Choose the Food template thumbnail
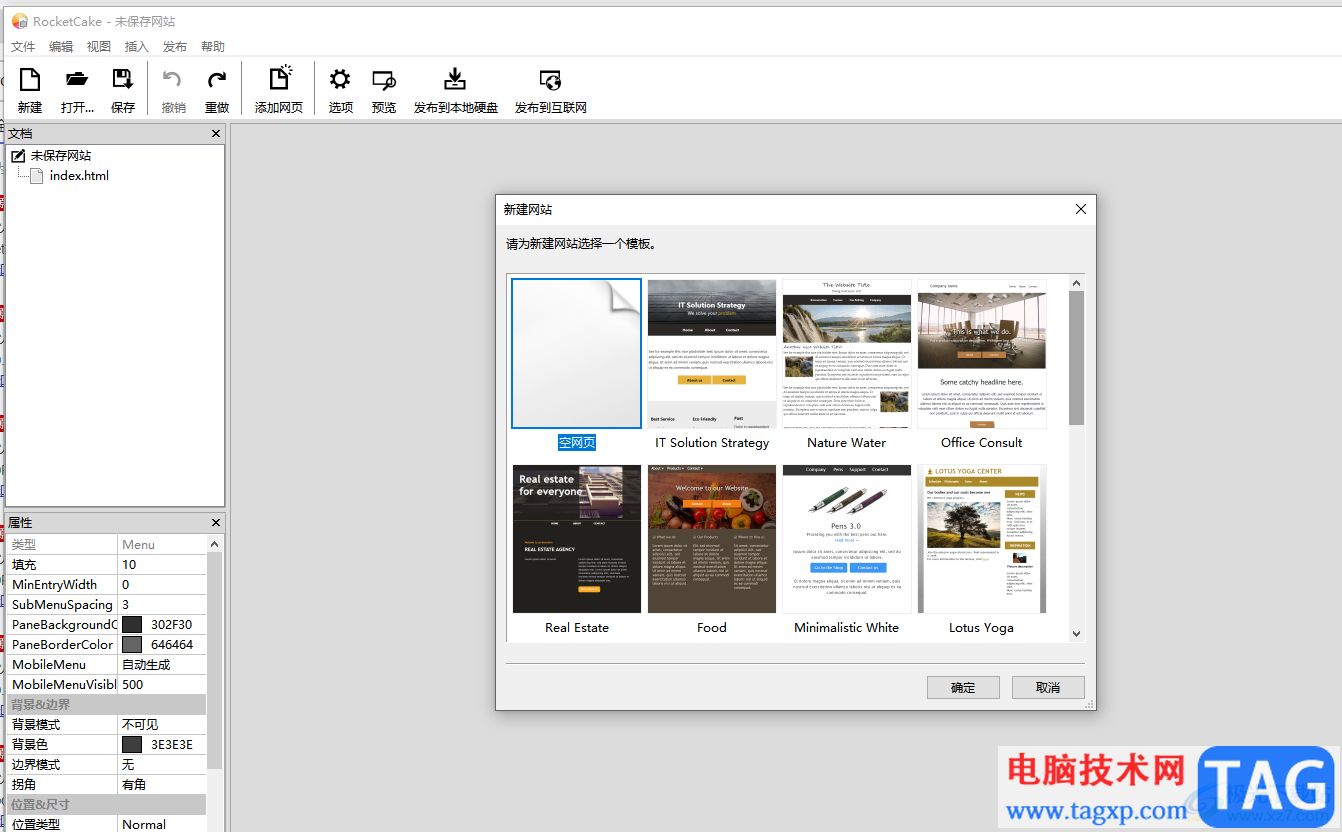The height and width of the screenshot is (832, 1342). click(x=712, y=538)
